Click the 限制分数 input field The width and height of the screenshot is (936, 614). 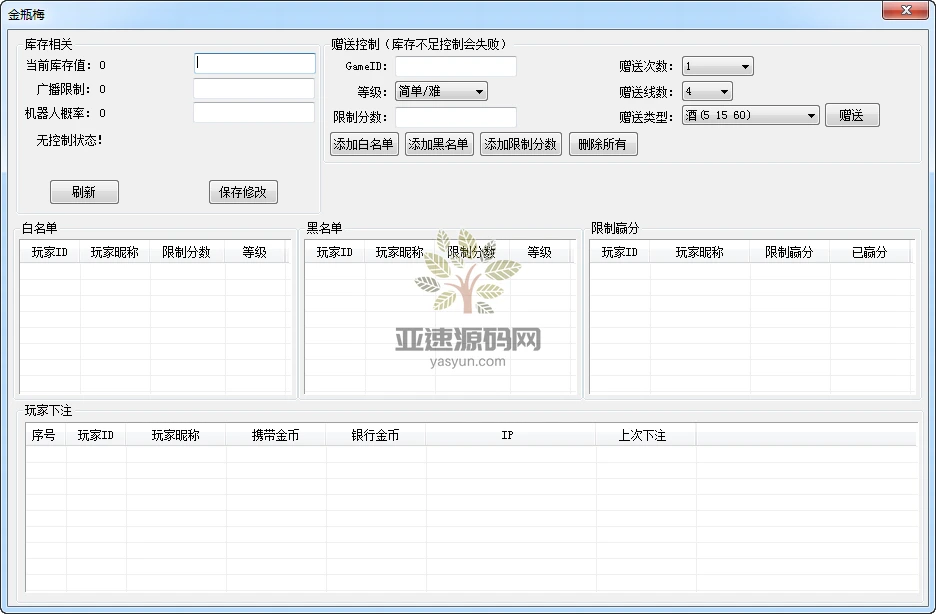tap(455, 115)
